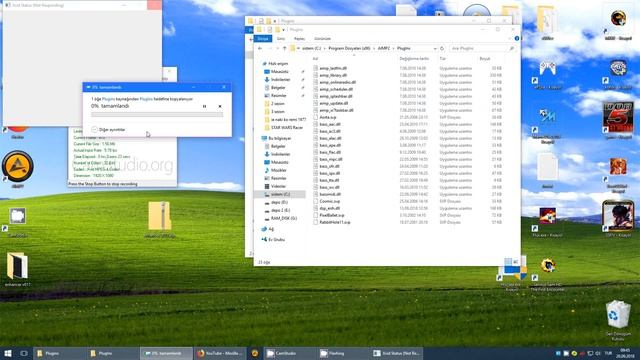
Task: Open İndirilenler under Hızlı erişim
Action: 280,80
